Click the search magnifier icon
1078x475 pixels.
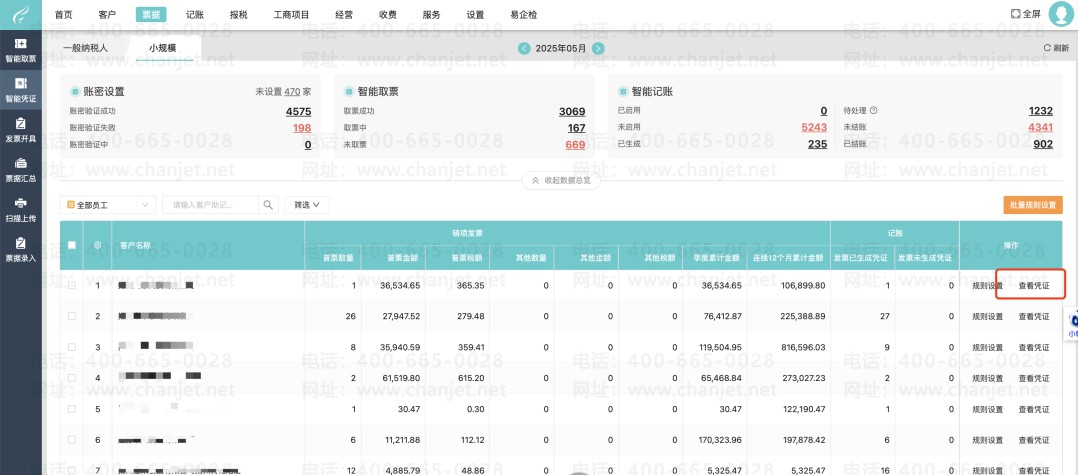point(268,205)
